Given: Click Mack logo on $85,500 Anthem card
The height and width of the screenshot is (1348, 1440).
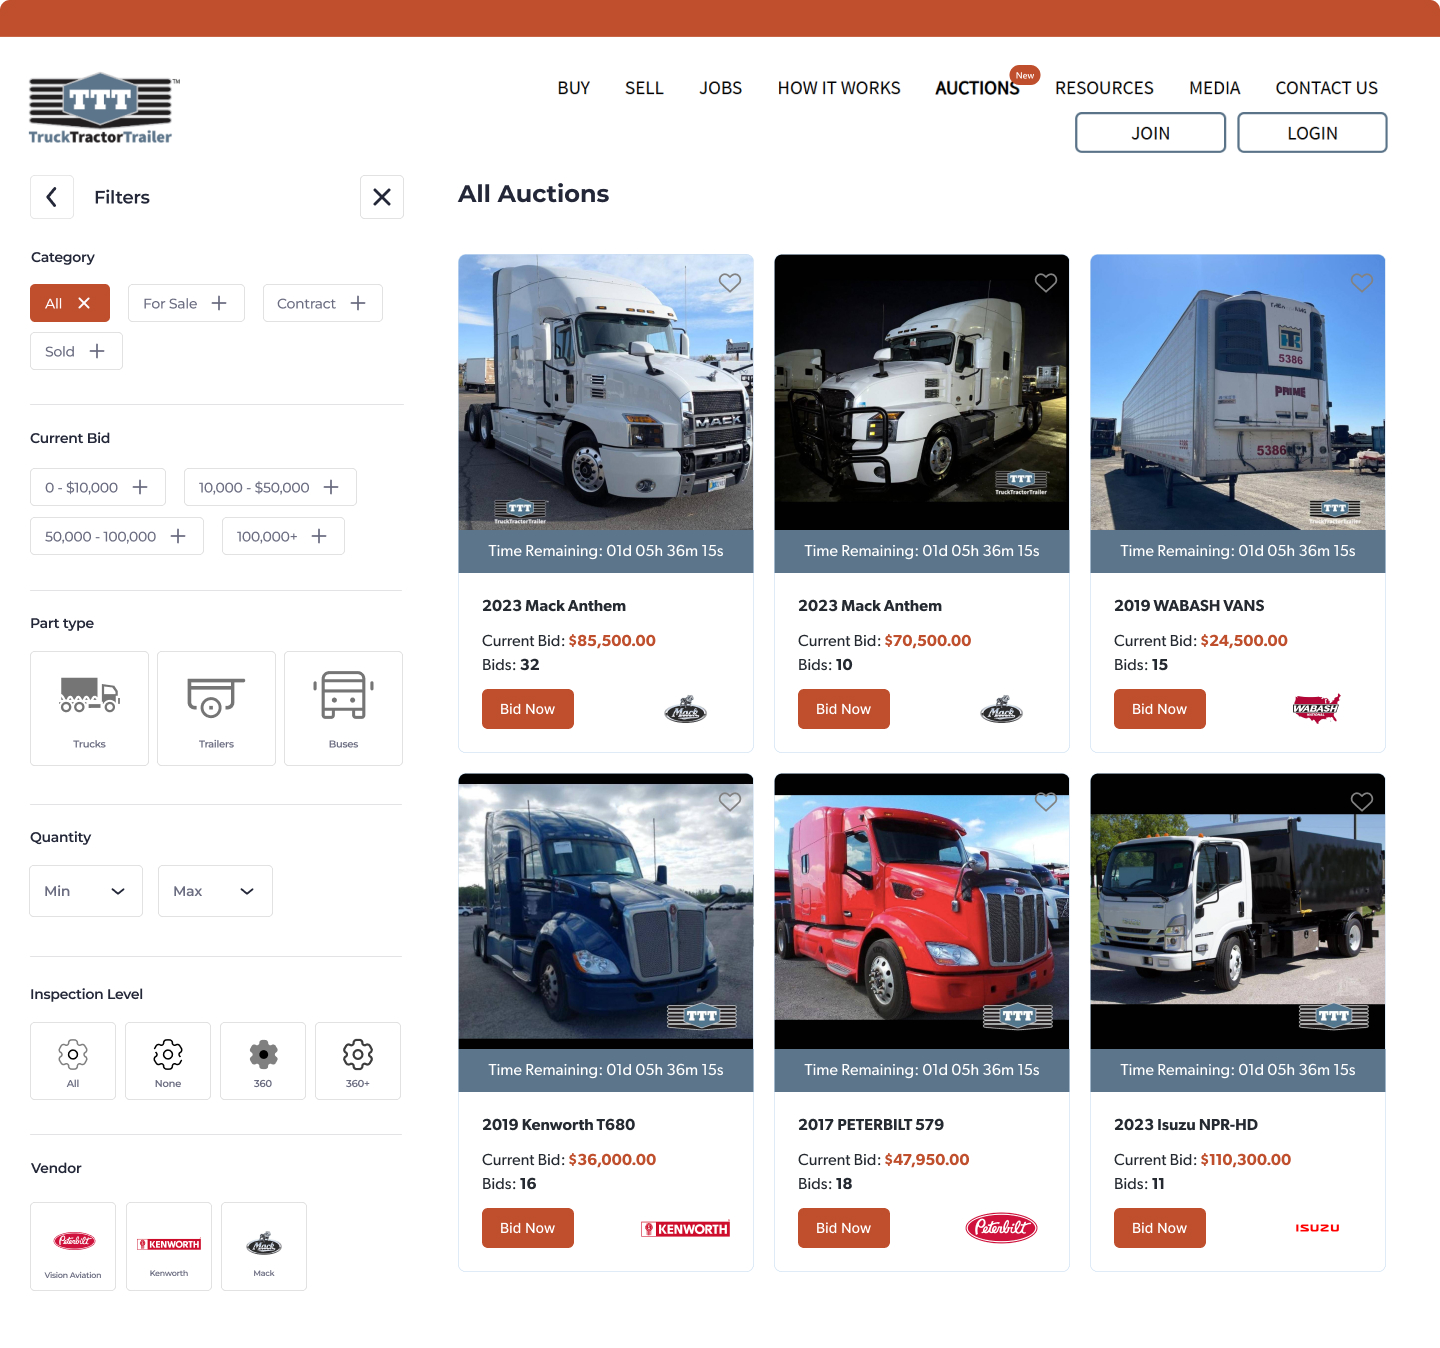Looking at the screenshot, I should (686, 710).
